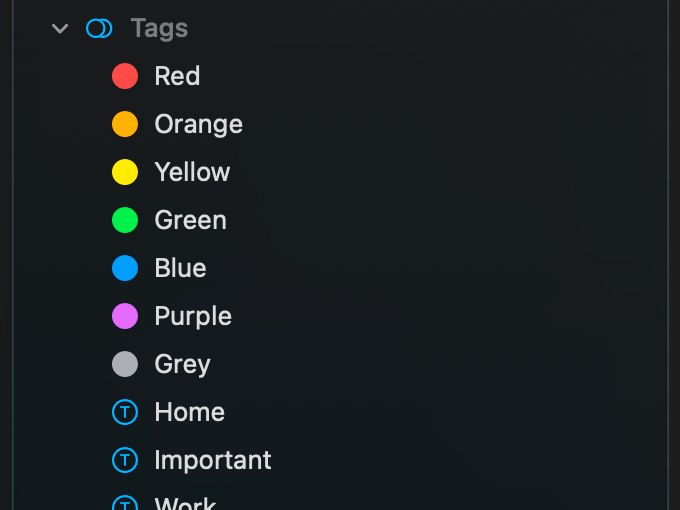The height and width of the screenshot is (510, 680).
Task: Click the grey tag color dot
Action: [x=125, y=364]
